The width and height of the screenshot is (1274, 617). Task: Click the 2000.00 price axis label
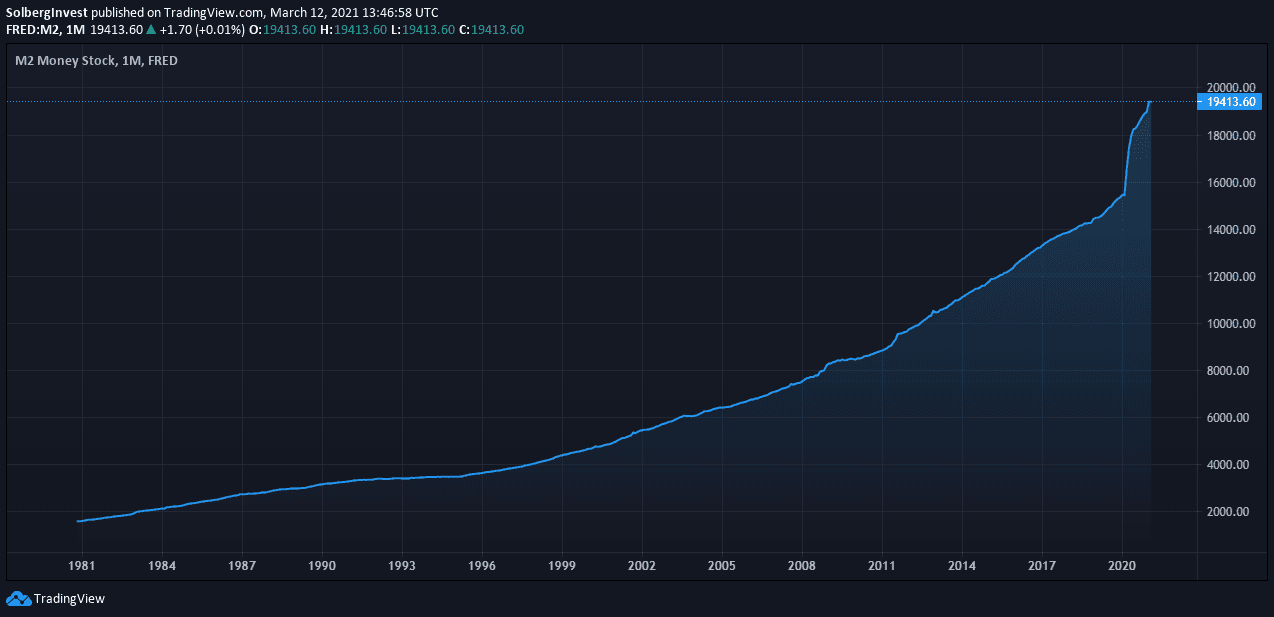pyautogui.click(x=1230, y=512)
